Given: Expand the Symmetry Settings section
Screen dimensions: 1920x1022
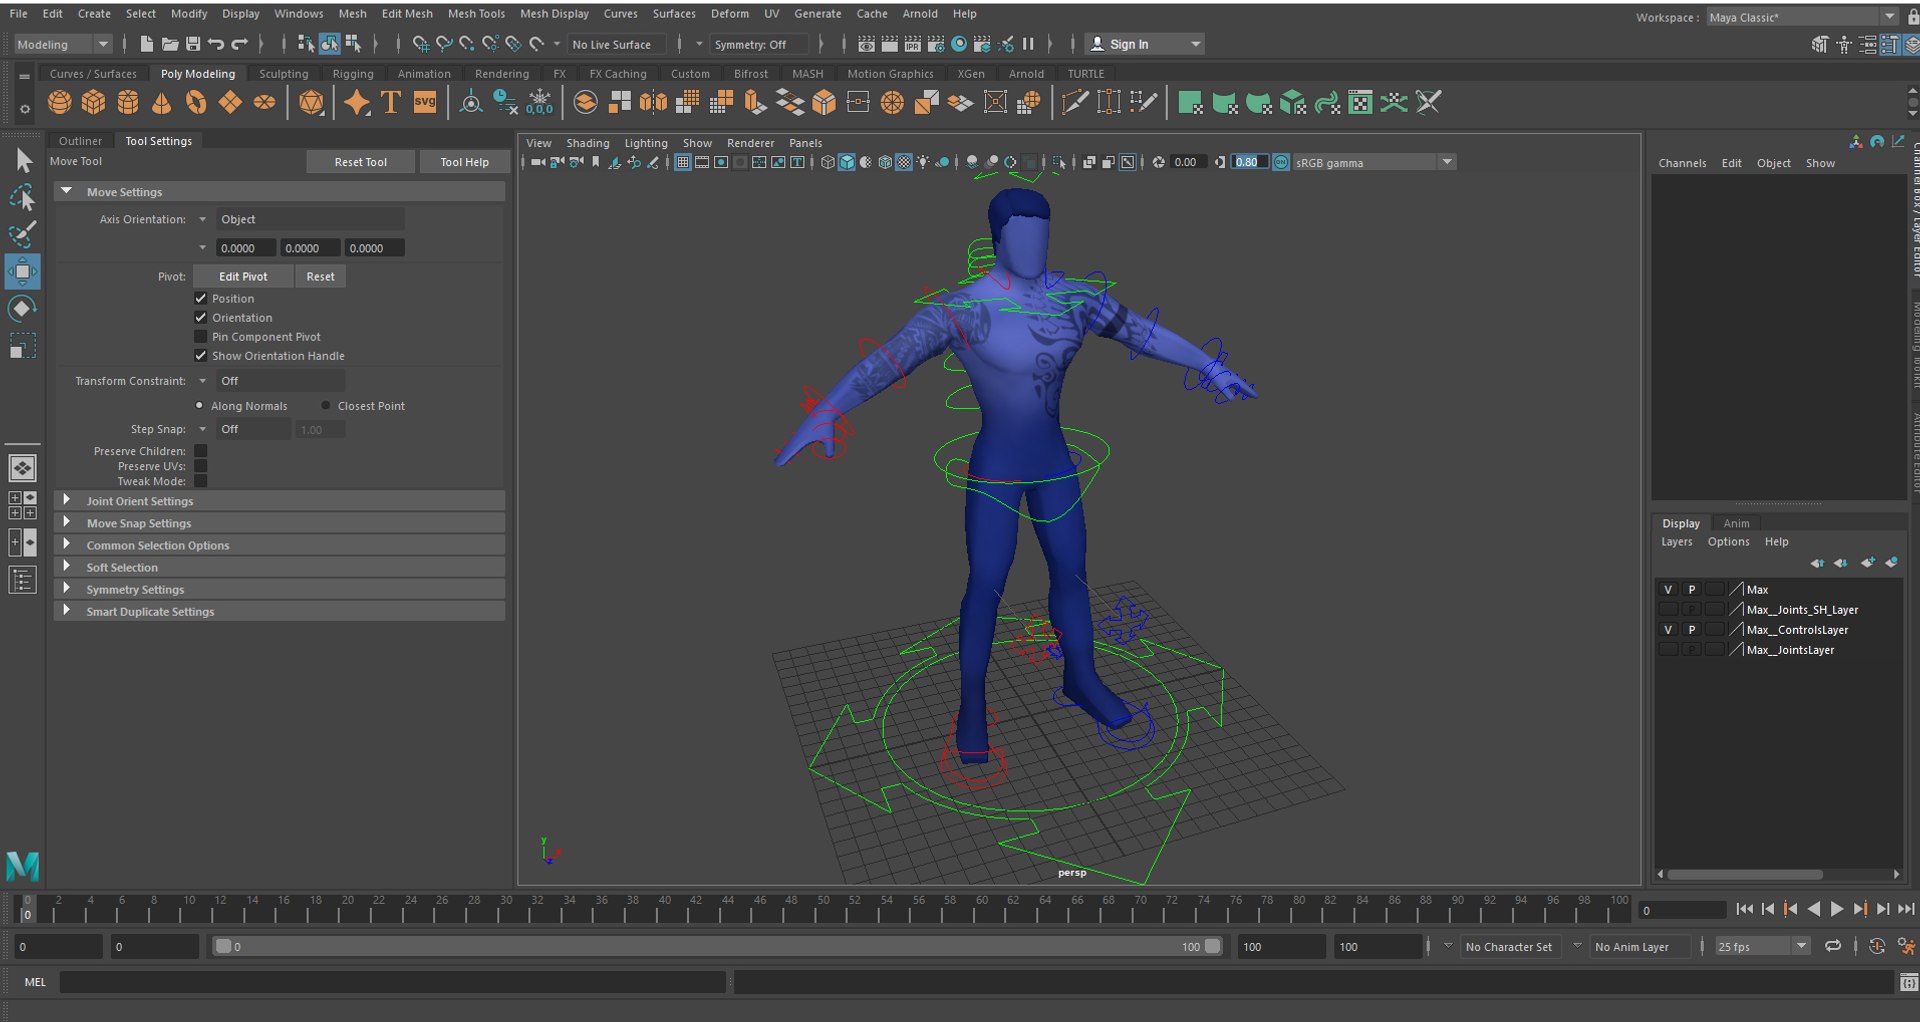Looking at the screenshot, I should [67, 588].
